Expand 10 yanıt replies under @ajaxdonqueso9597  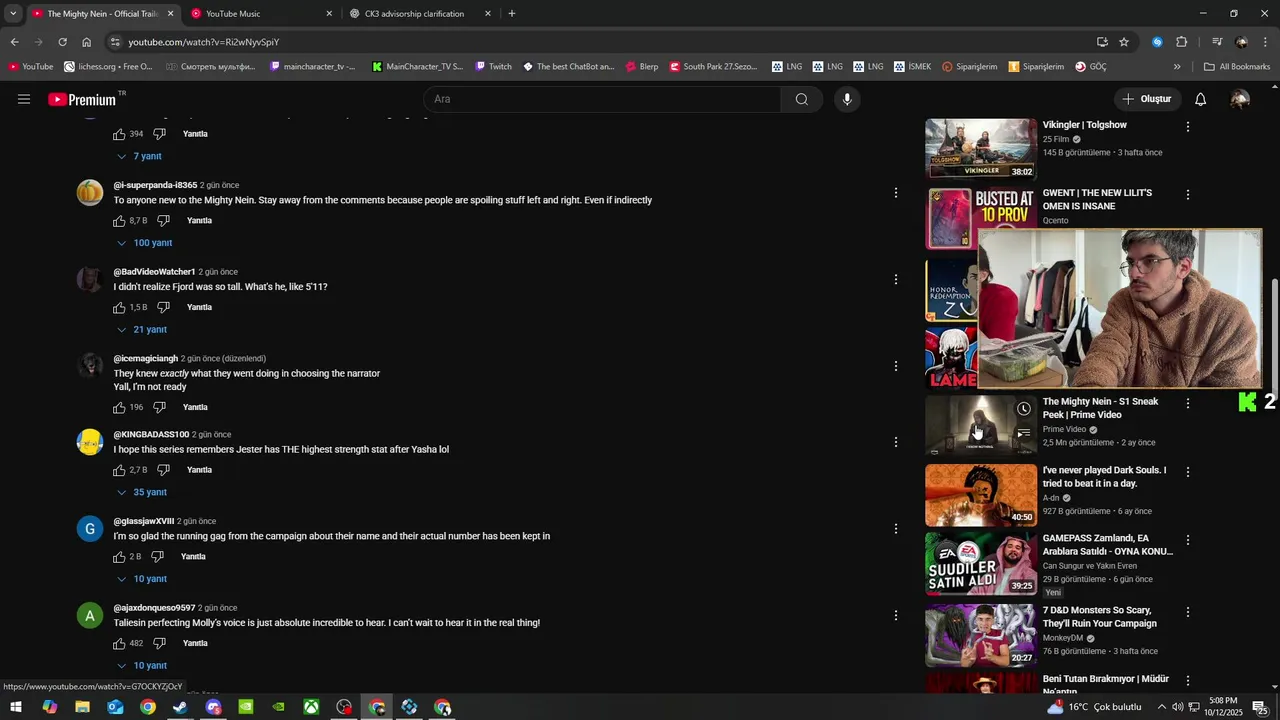pos(142,666)
